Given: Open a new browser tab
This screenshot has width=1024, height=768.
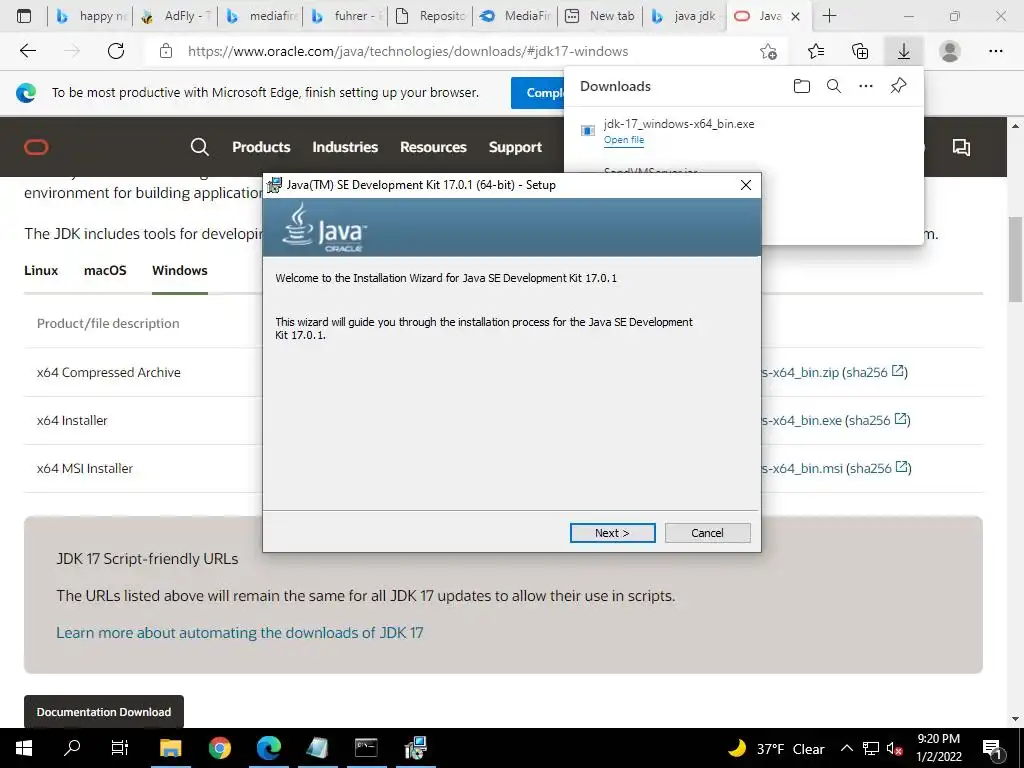Looking at the screenshot, I should (829, 16).
